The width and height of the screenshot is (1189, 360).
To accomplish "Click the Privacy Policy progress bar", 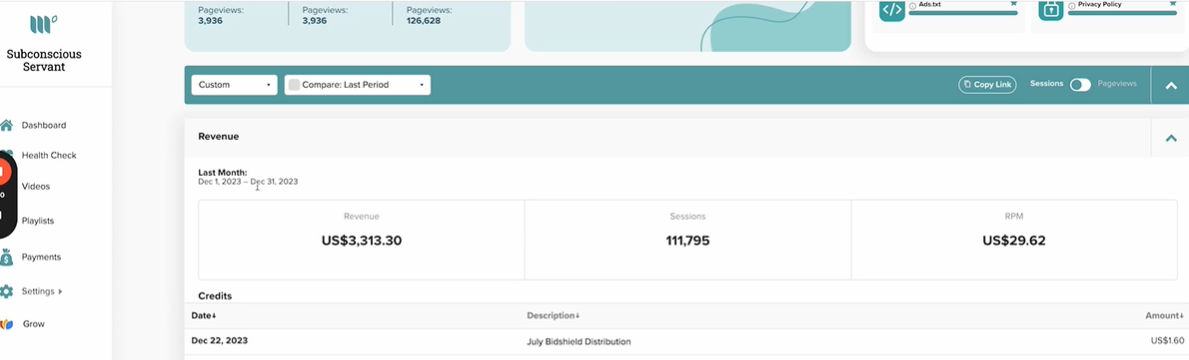I will coord(1122,13).
